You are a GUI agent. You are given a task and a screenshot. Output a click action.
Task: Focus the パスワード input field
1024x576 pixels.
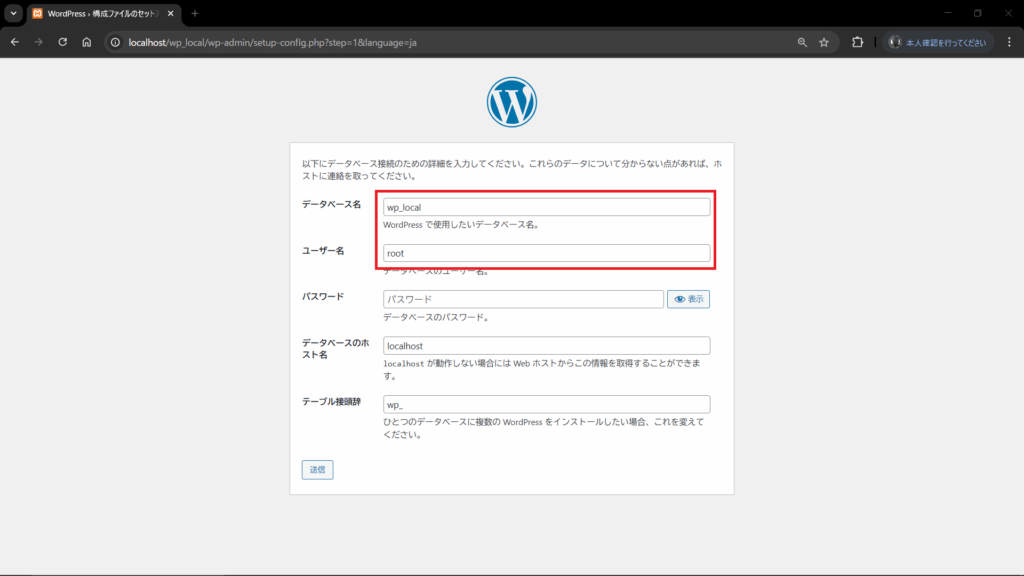[523, 299]
